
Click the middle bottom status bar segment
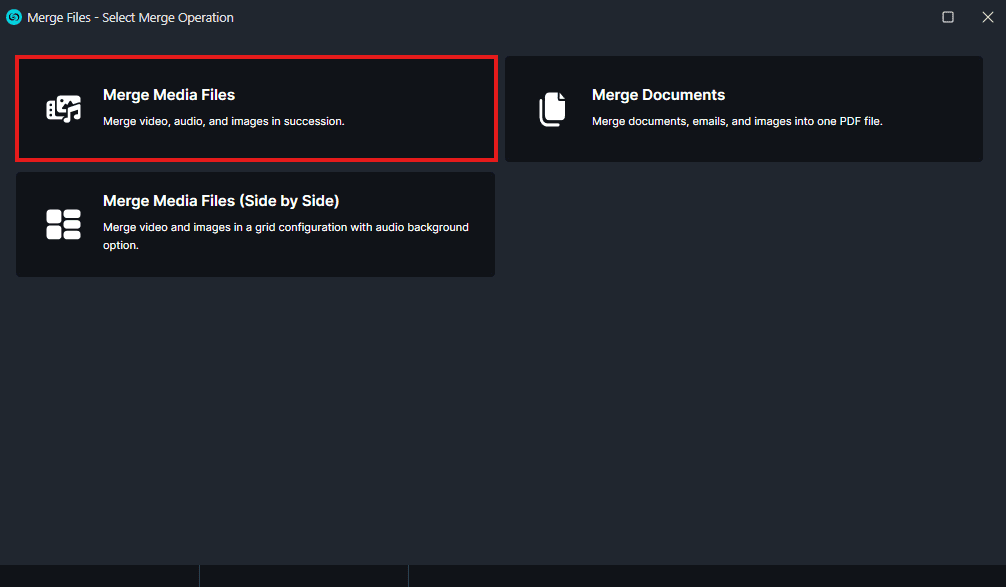click(303, 576)
